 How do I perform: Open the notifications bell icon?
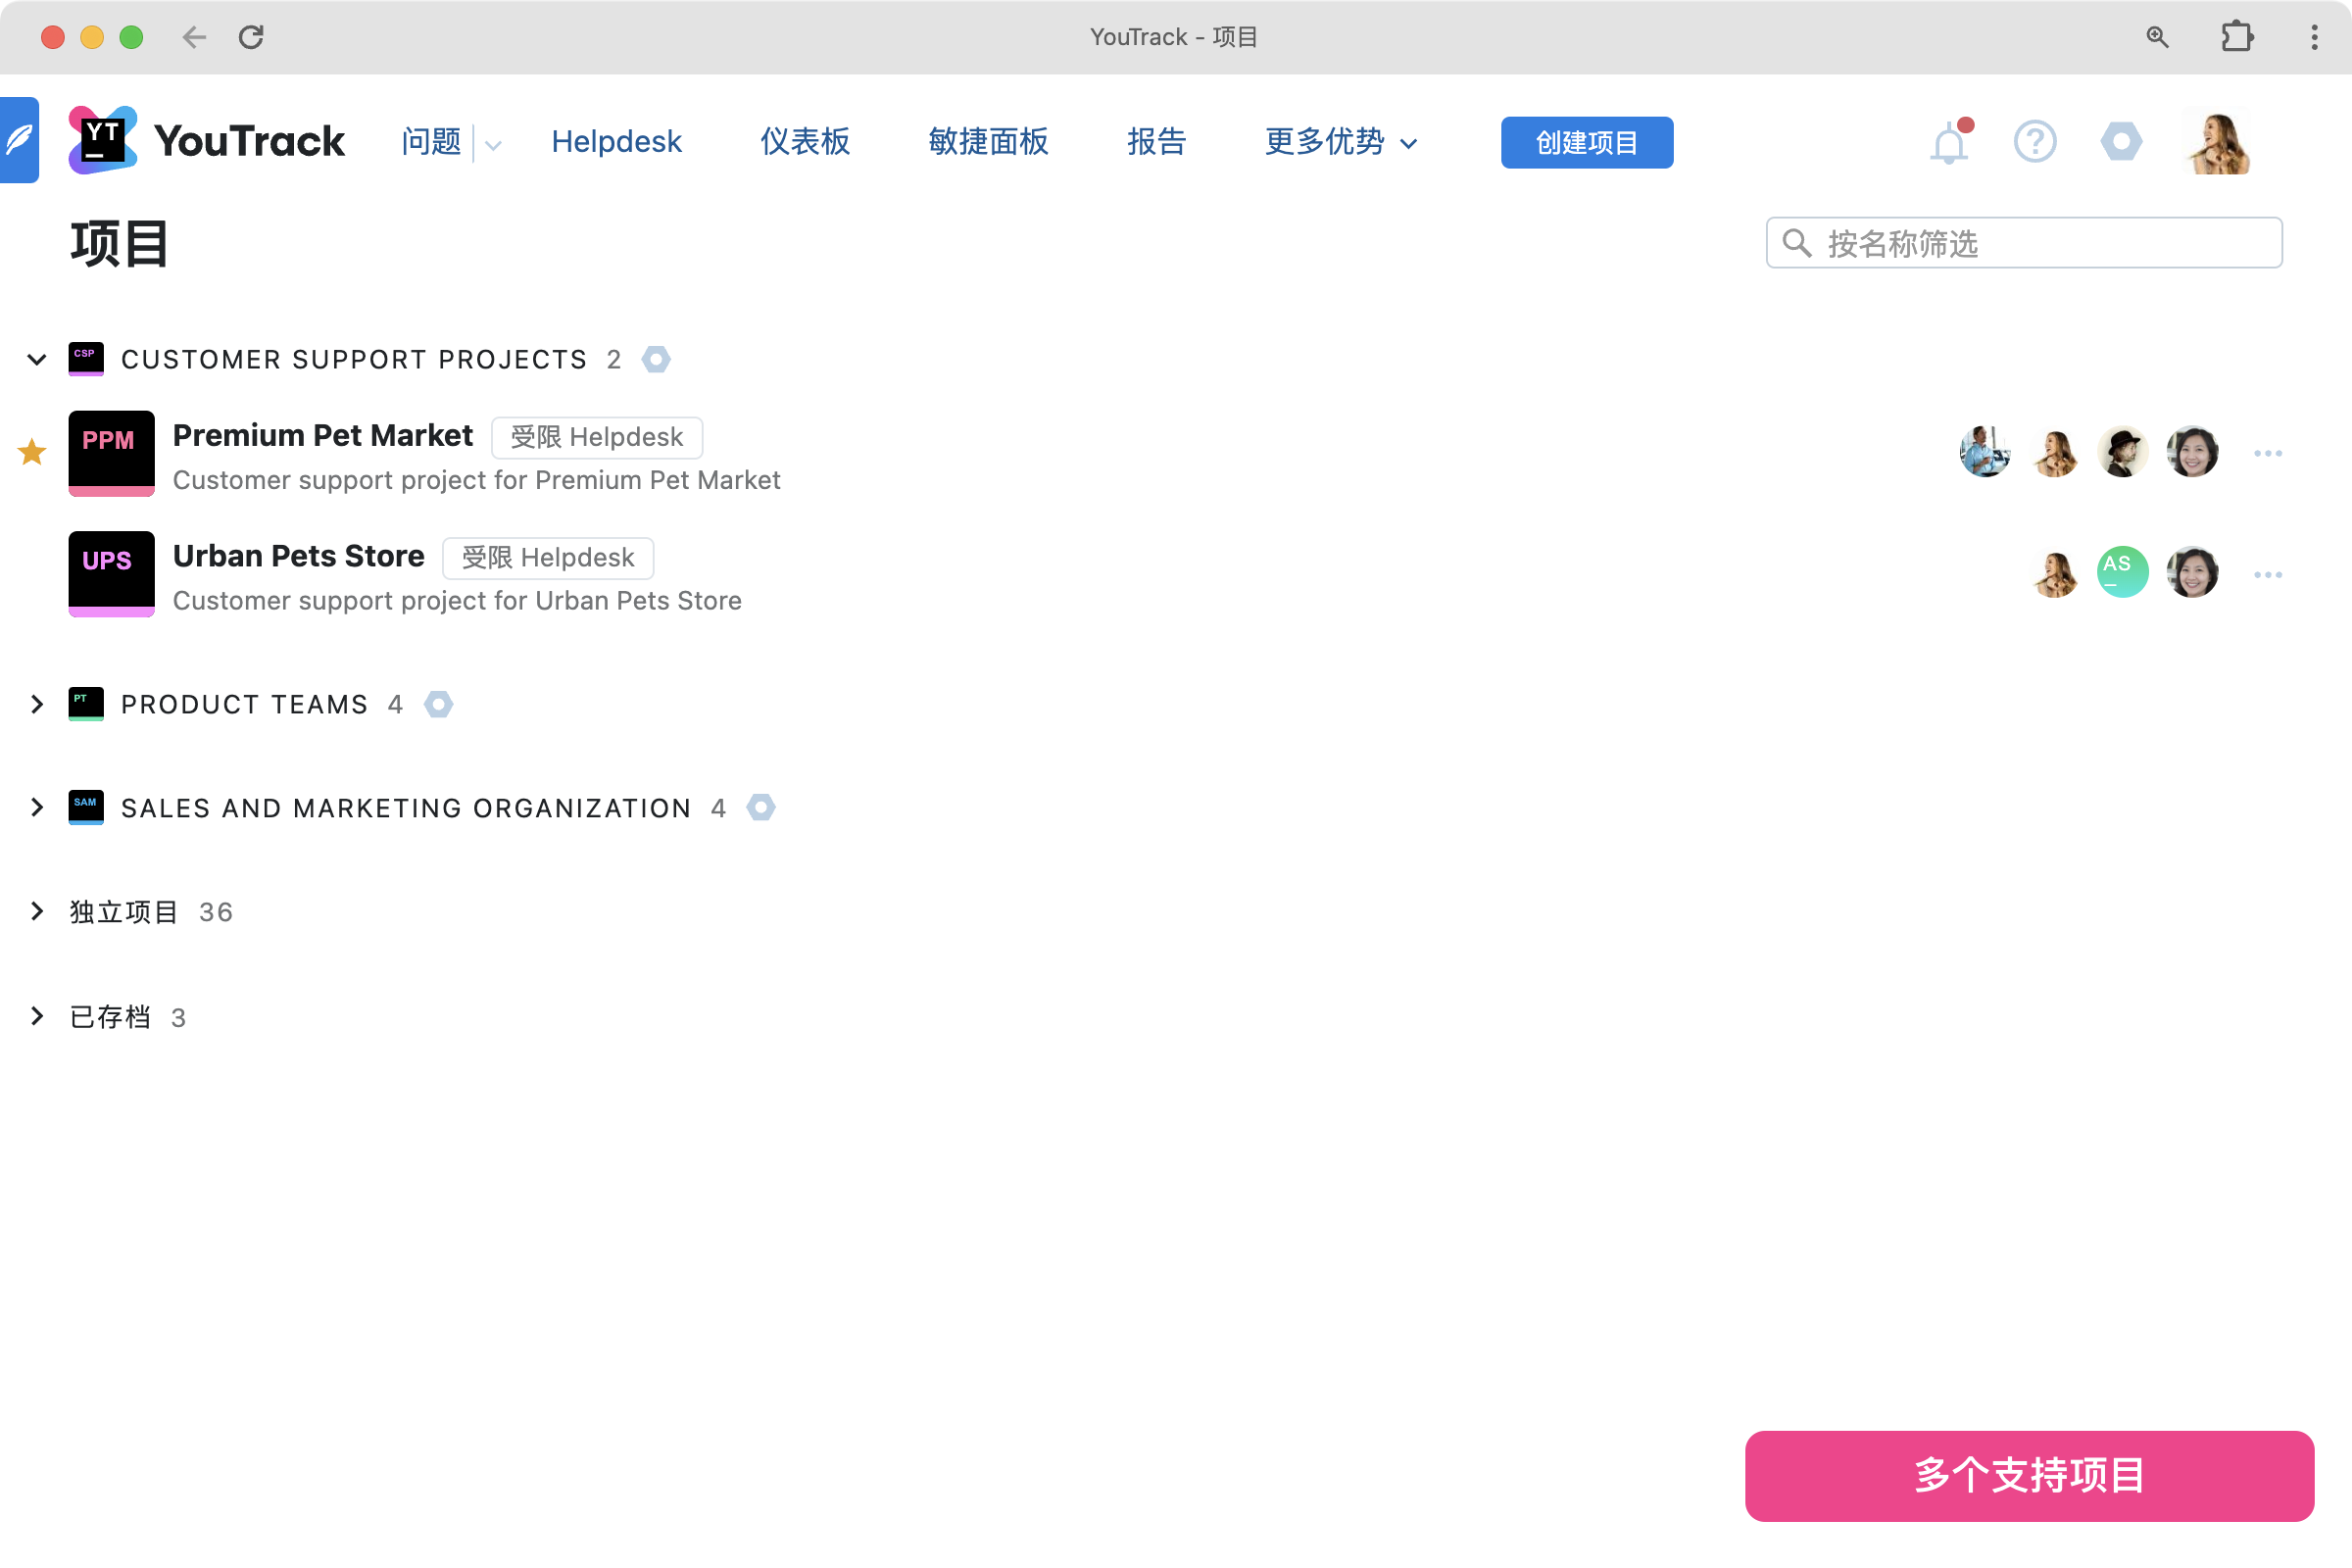1948,143
